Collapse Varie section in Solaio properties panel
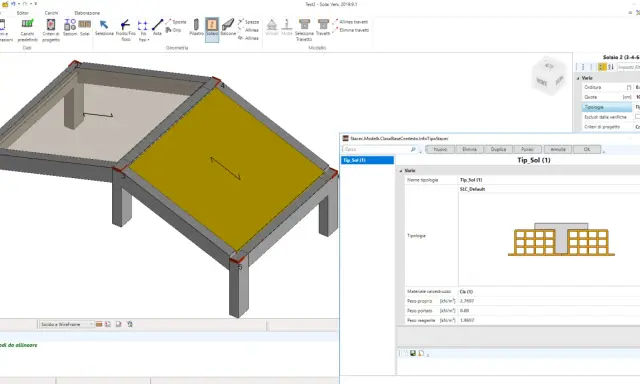640x384 pixels. [x=578, y=78]
